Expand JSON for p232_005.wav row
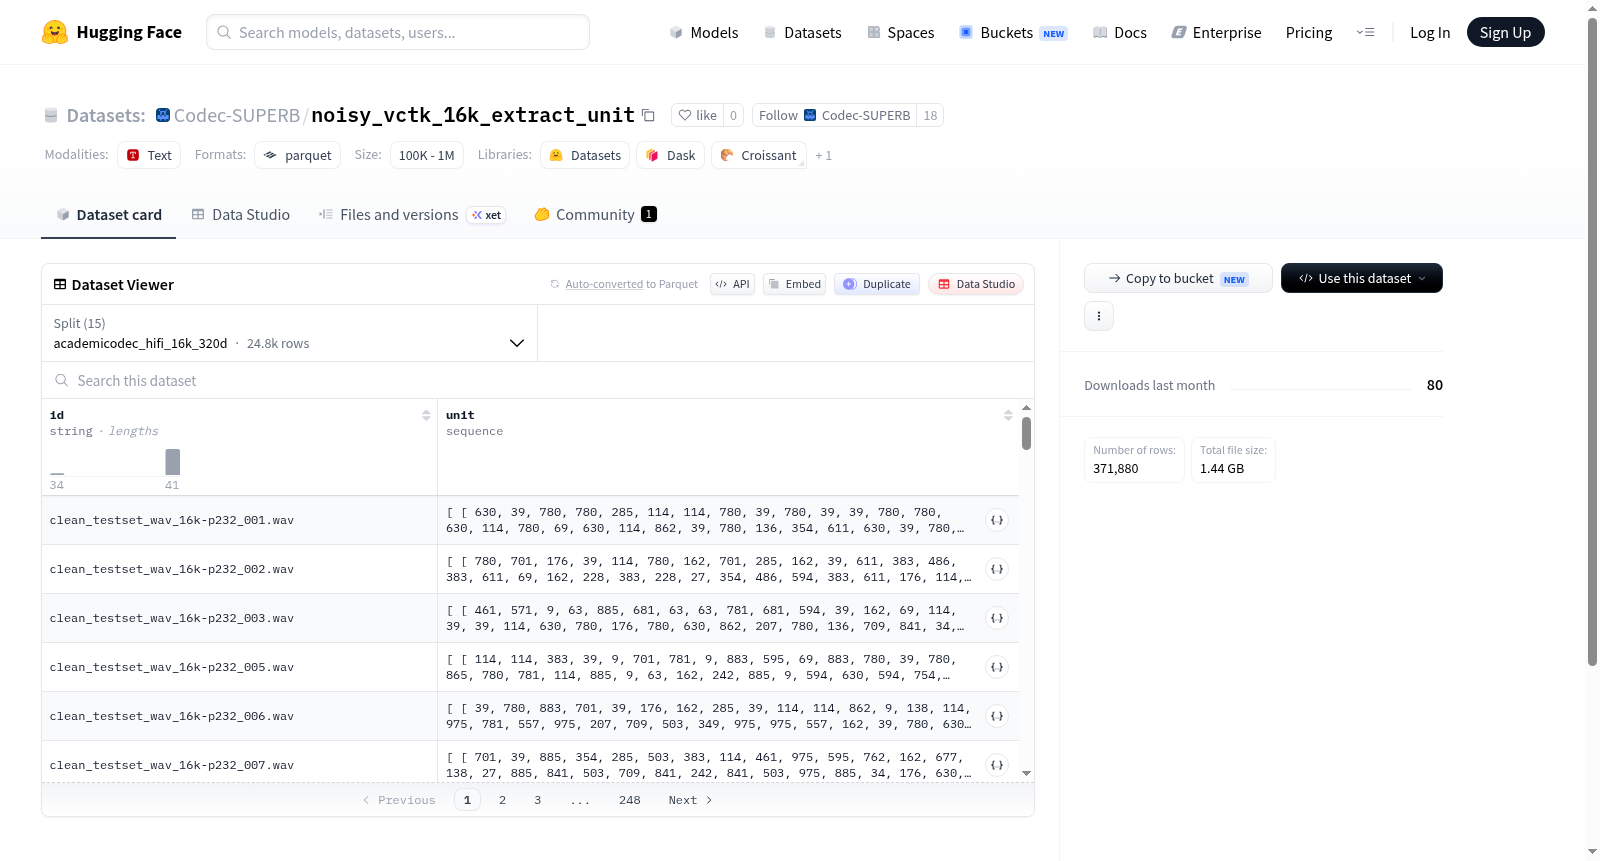The width and height of the screenshot is (1600, 861). [x=997, y=667]
